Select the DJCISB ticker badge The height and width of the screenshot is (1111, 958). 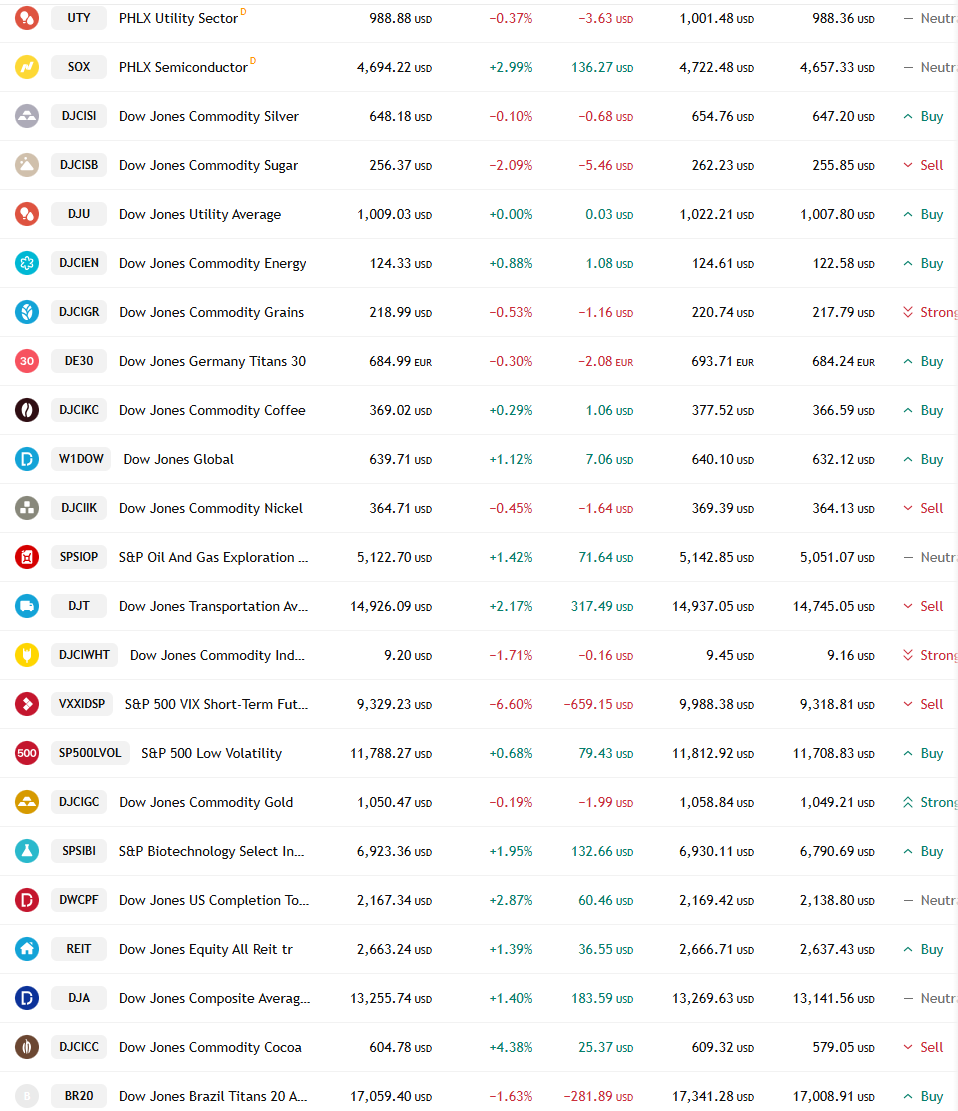pos(79,164)
